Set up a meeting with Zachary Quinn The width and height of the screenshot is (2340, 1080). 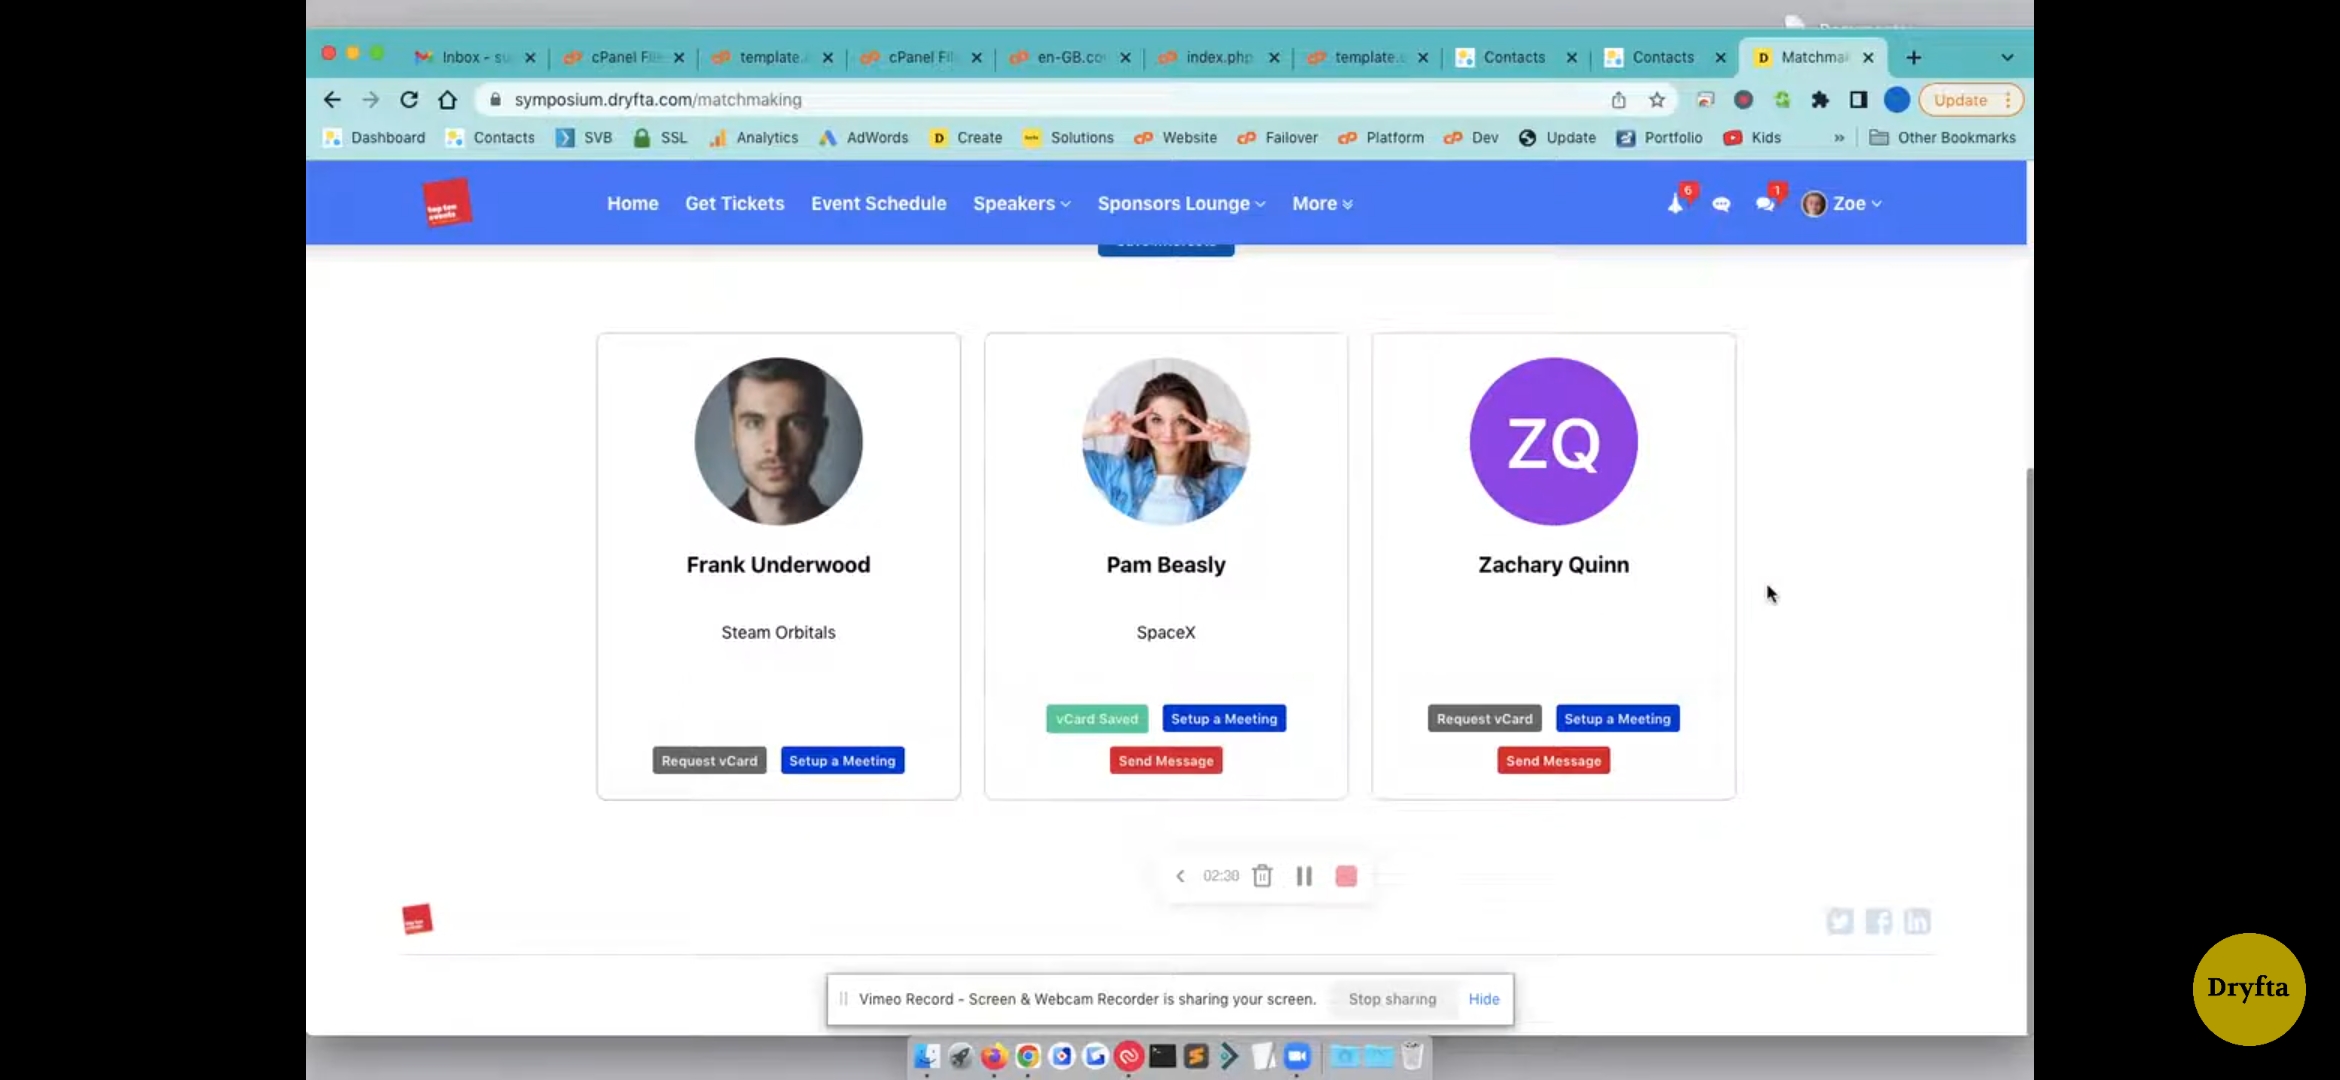1617,718
